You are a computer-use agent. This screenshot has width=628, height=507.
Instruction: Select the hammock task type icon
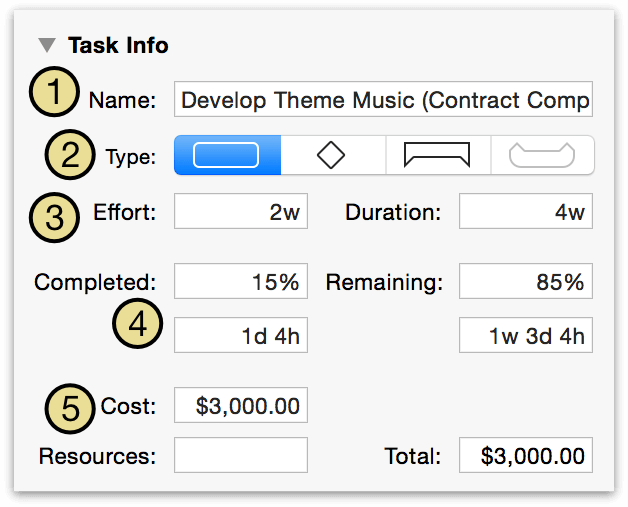(x=542, y=155)
